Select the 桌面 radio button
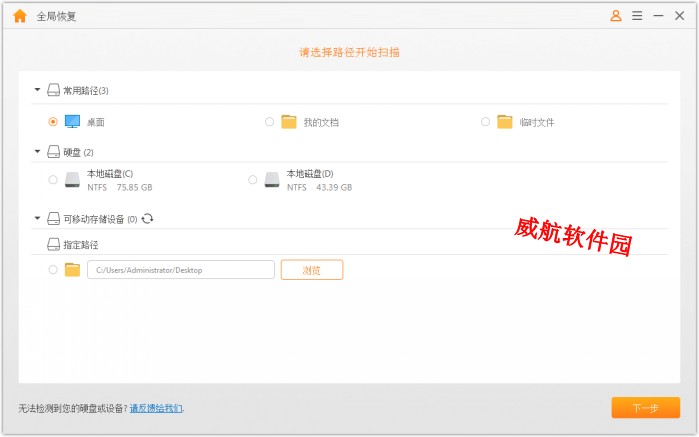 (53, 122)
